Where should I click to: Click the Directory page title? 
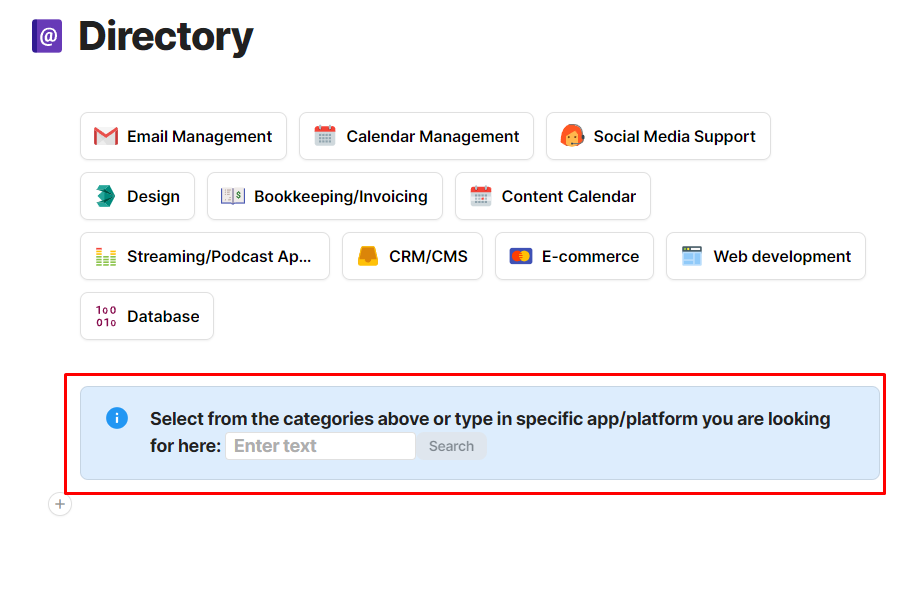point(166,37)
